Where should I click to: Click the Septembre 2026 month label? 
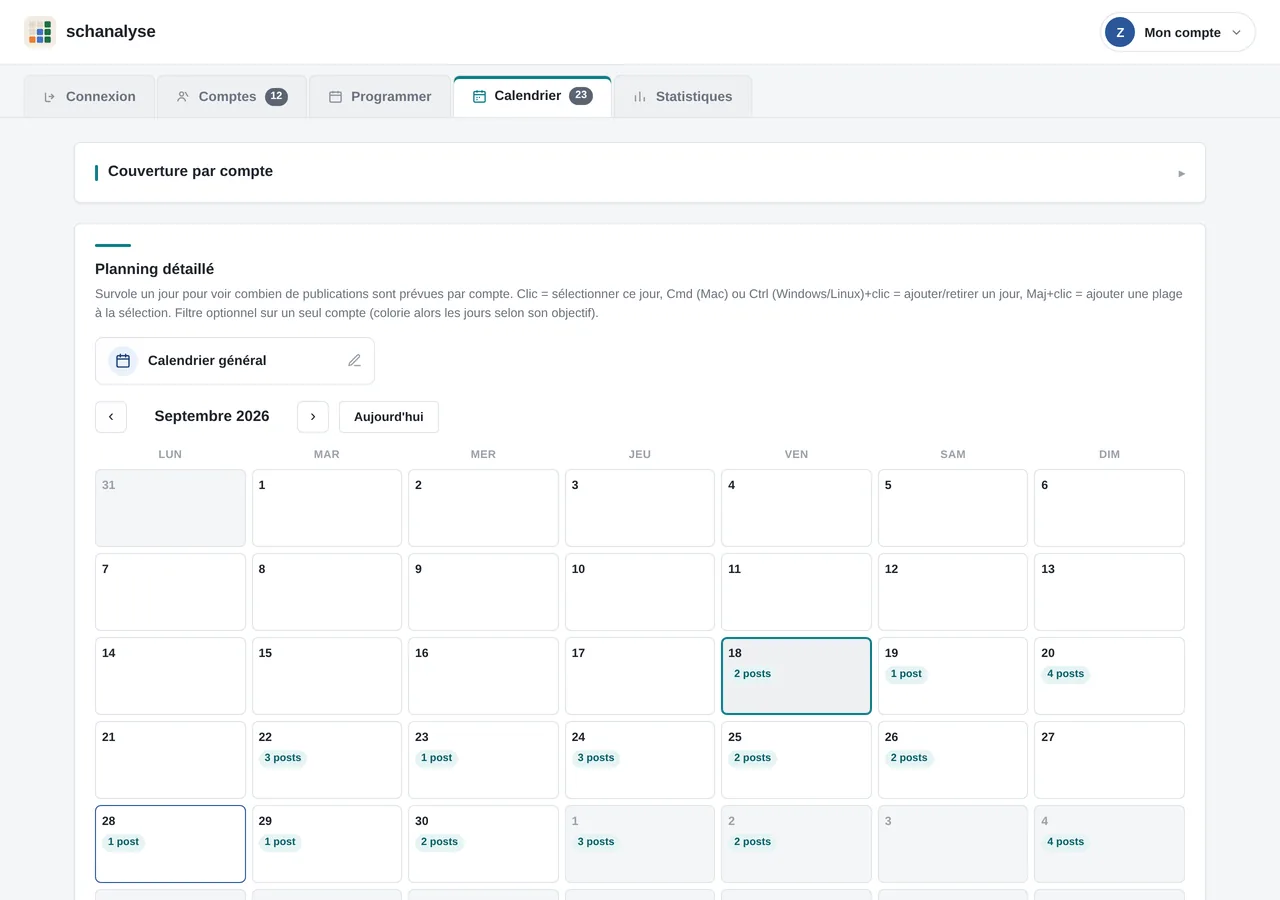point(212,417)
